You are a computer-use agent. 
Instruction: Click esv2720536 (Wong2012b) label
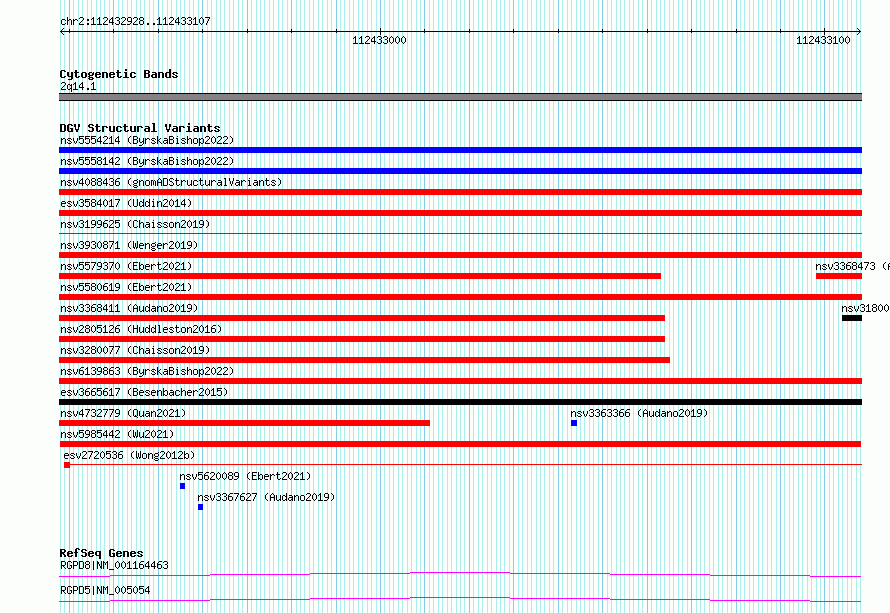[129, 455]
